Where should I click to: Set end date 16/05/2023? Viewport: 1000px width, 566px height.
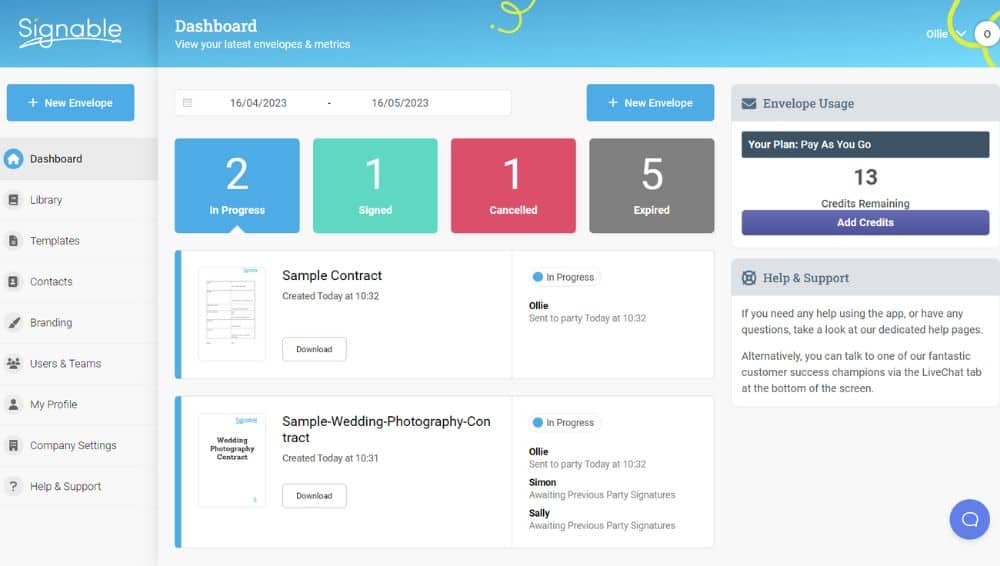coord(400,103)
